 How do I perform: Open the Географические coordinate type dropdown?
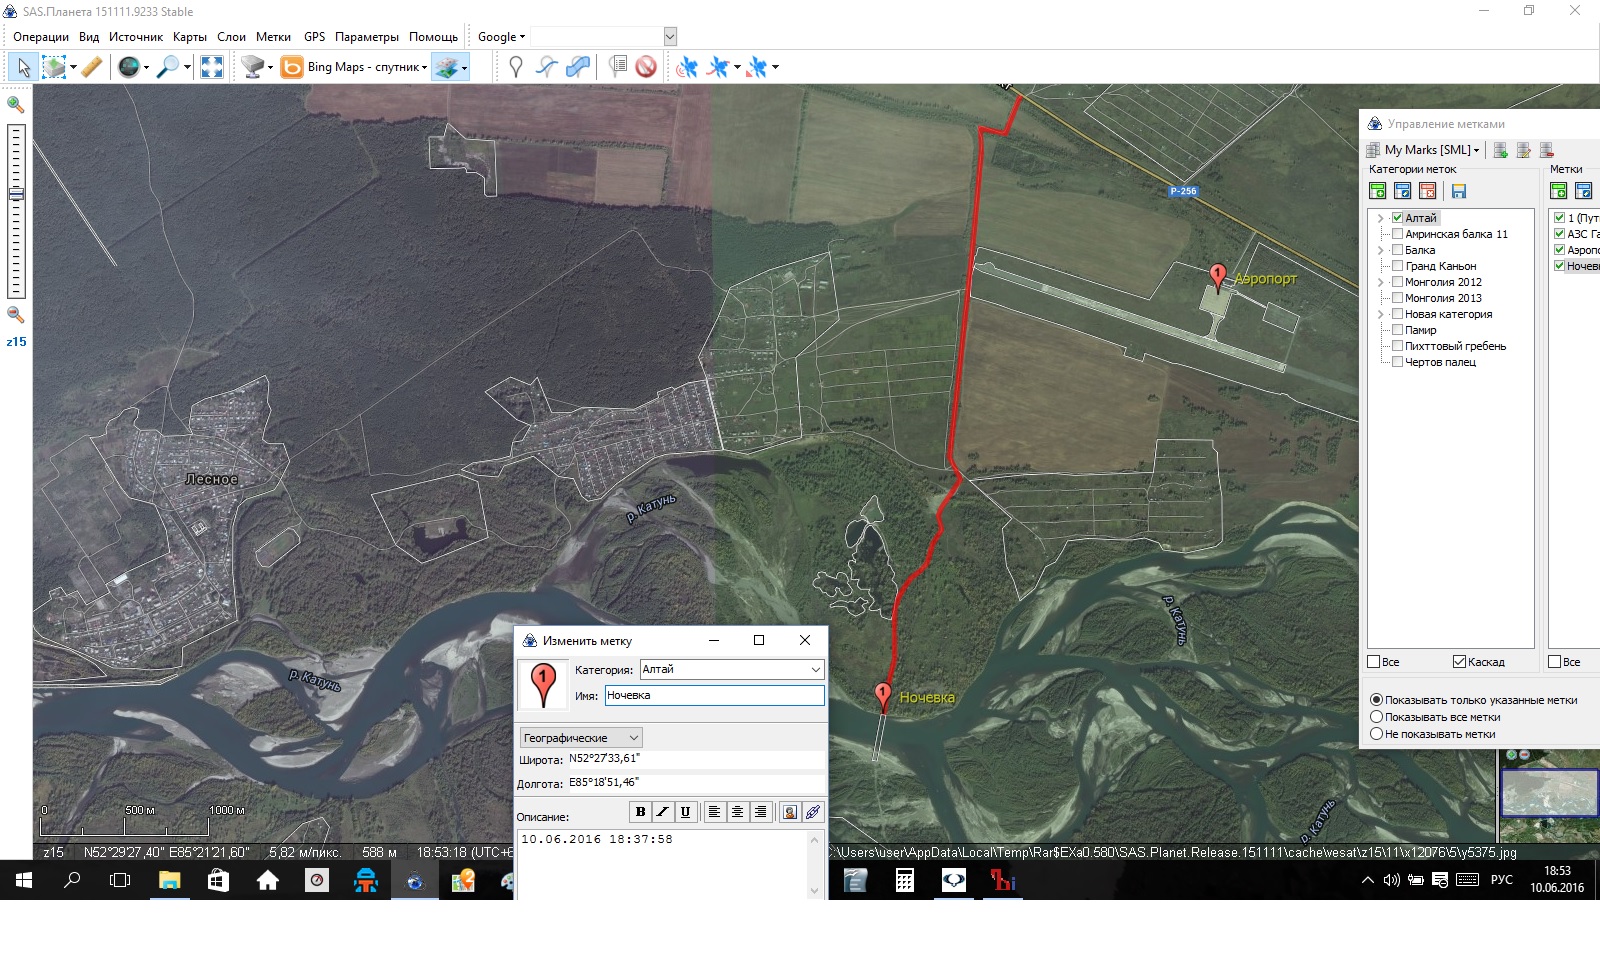click(633, 738)
